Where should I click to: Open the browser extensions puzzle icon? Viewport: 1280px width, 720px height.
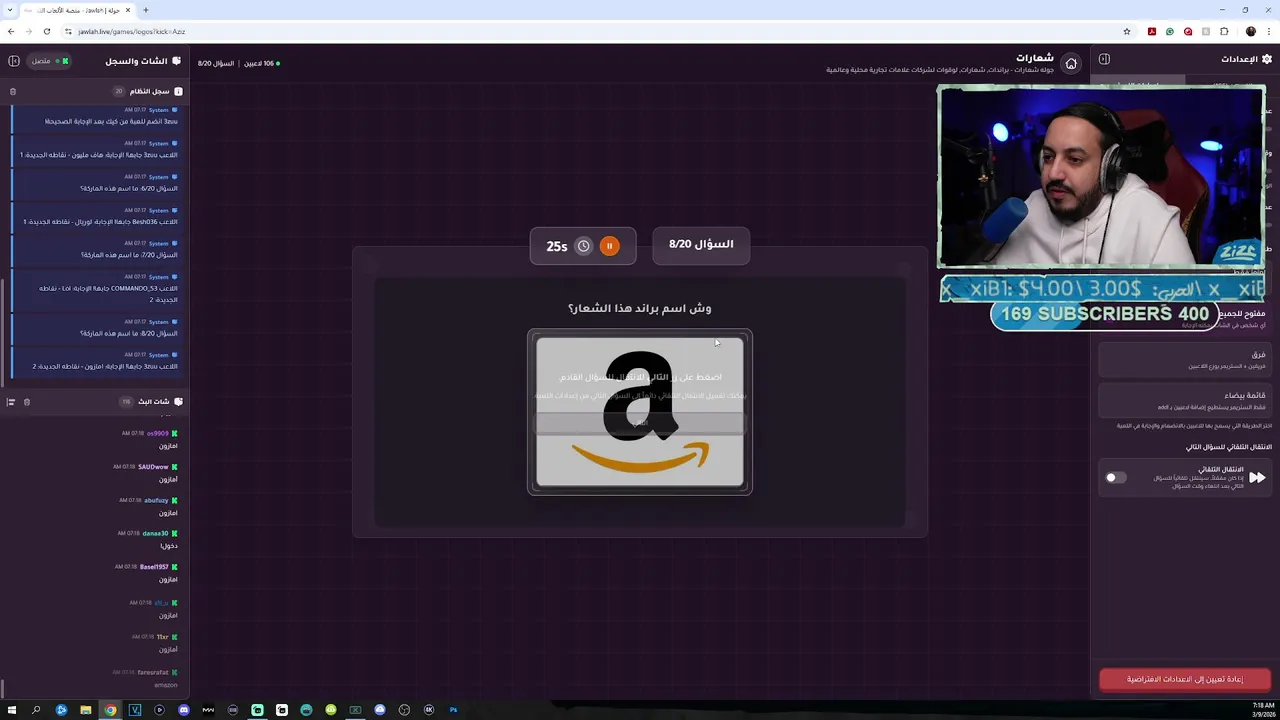point(1224,31)
